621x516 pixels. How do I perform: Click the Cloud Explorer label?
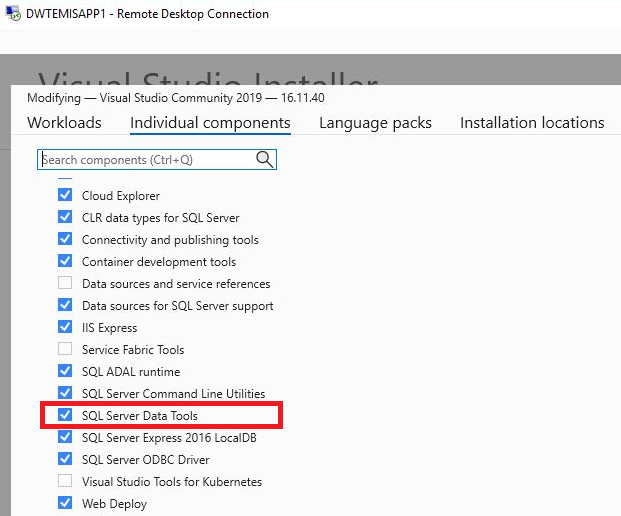[x=121, y=196]
